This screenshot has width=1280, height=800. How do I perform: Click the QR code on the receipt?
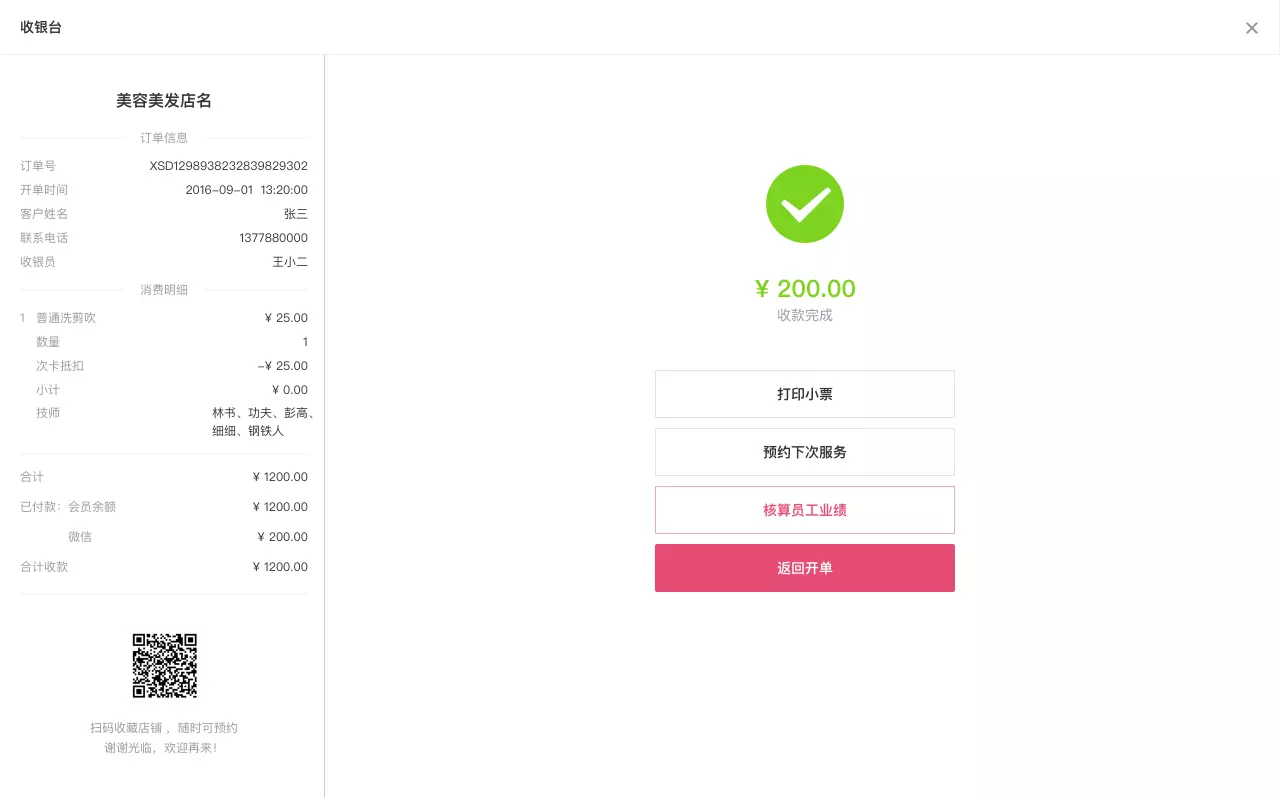tap(164, 665)
